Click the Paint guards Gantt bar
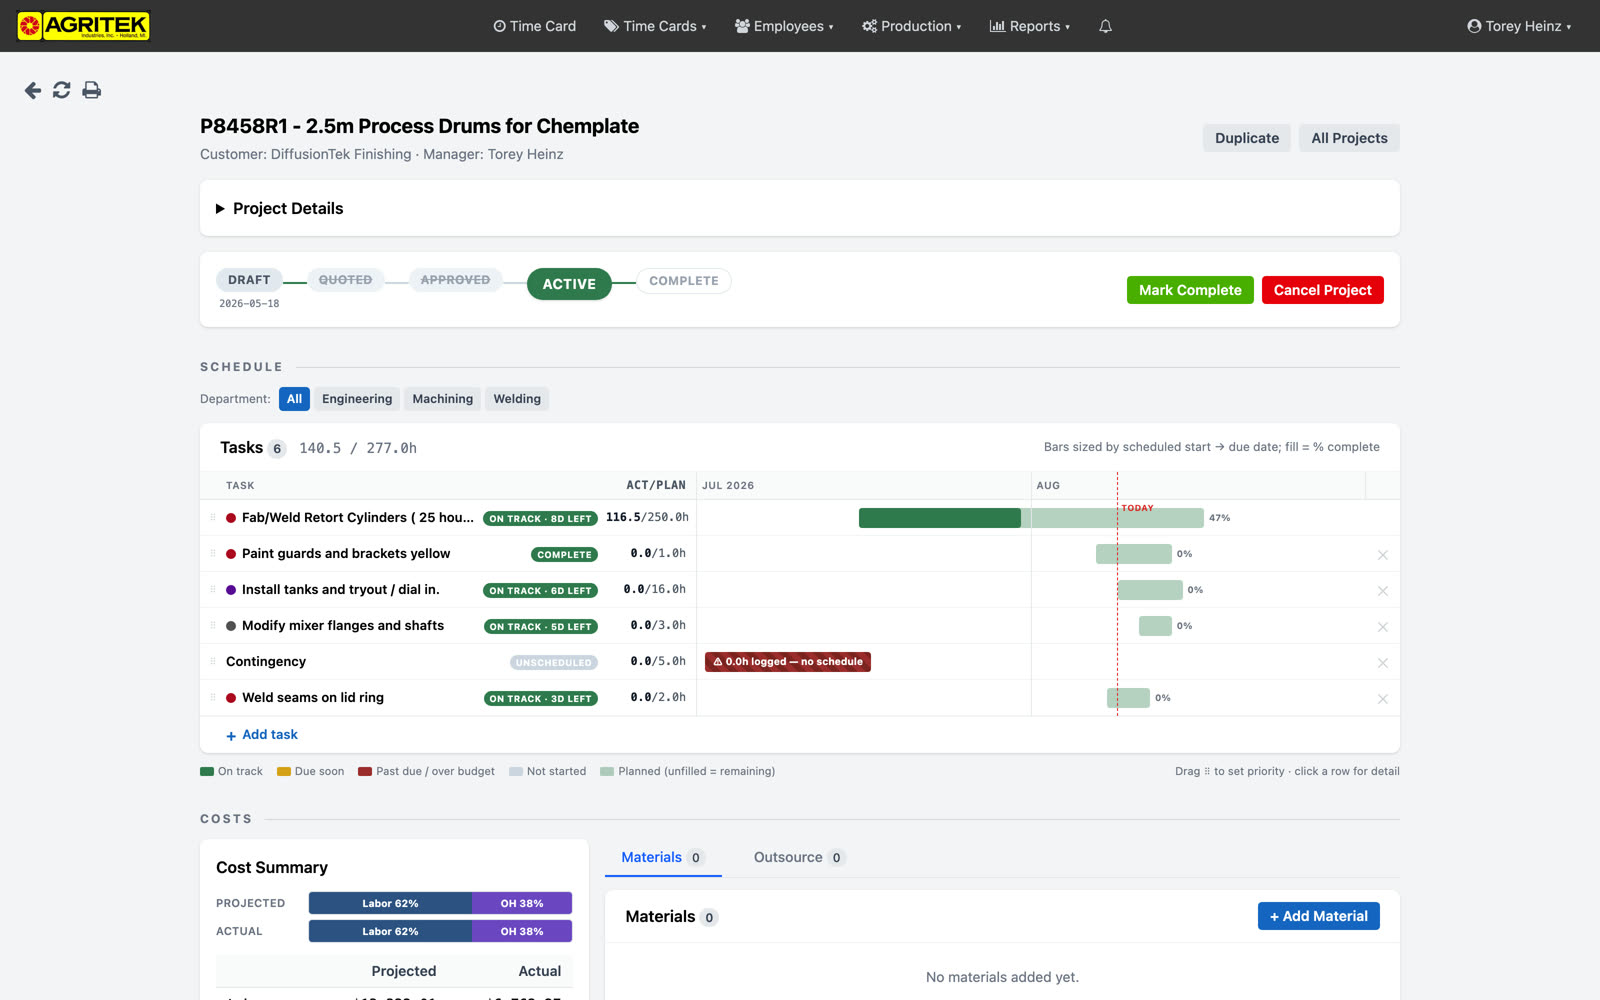The height and width of the screenshot is (1000, 1600). coord(1134,554)
